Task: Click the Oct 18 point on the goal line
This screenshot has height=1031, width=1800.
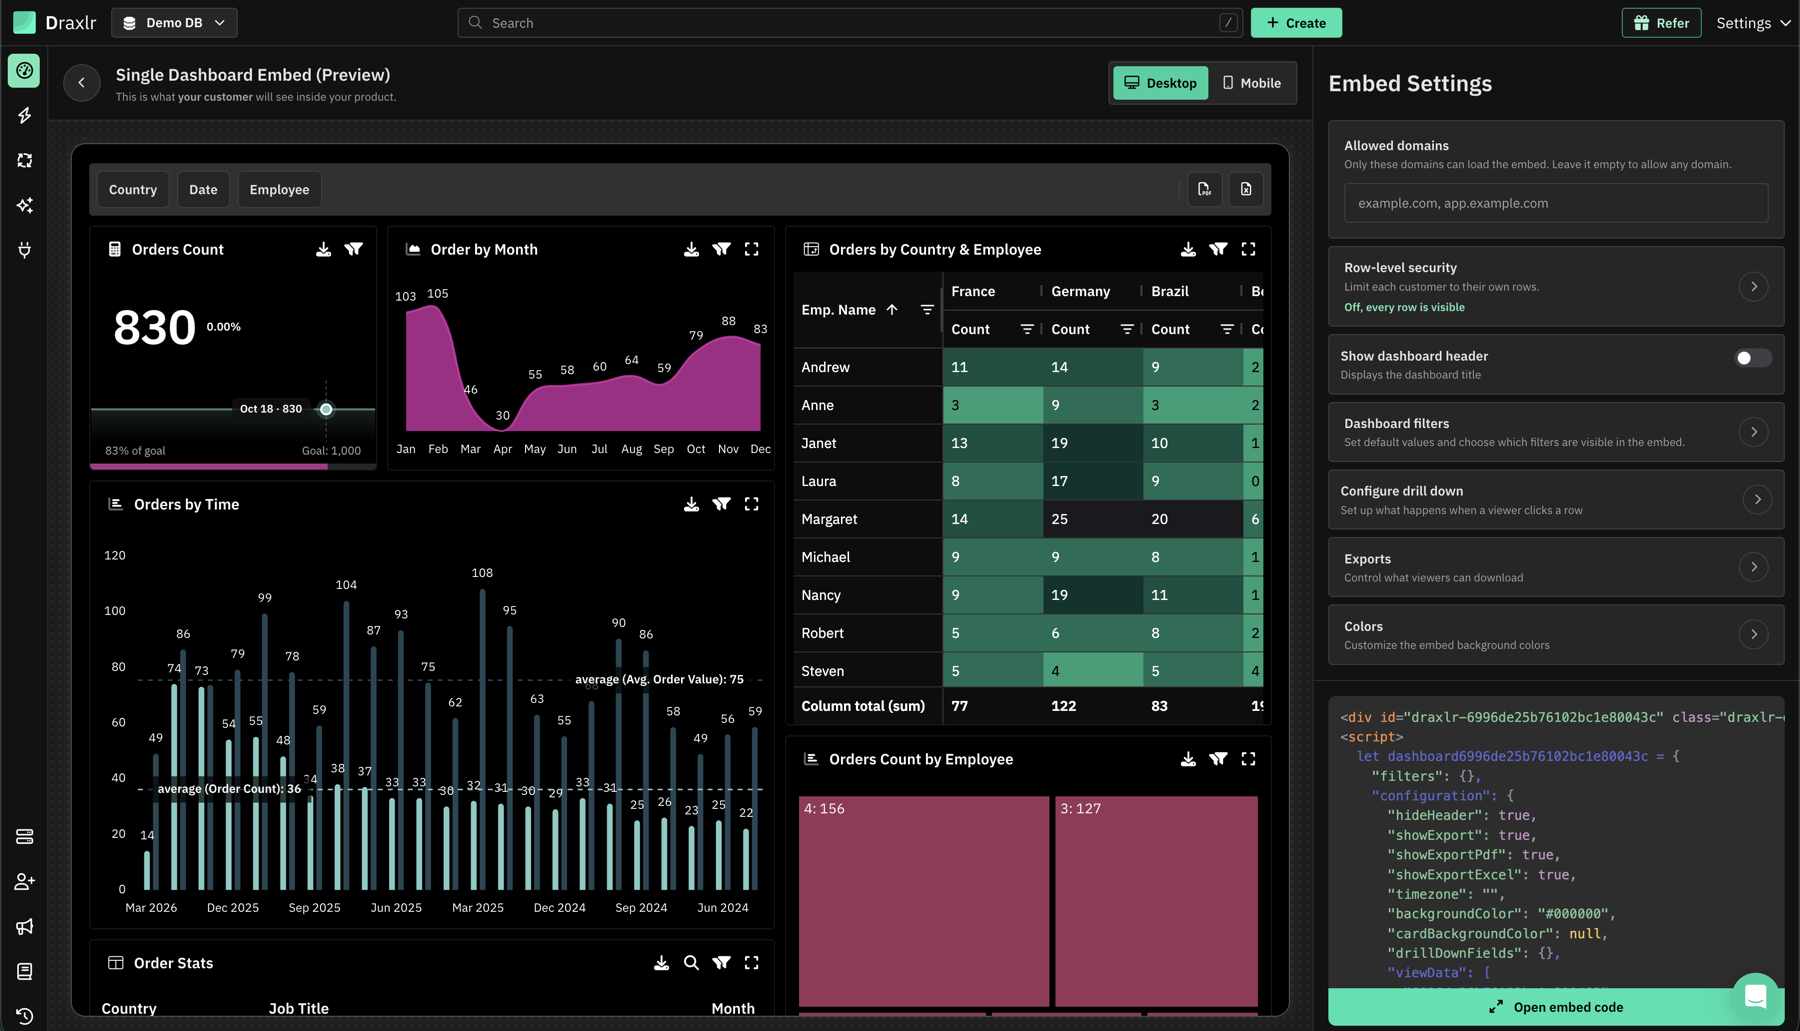Action: click(326, 409)
